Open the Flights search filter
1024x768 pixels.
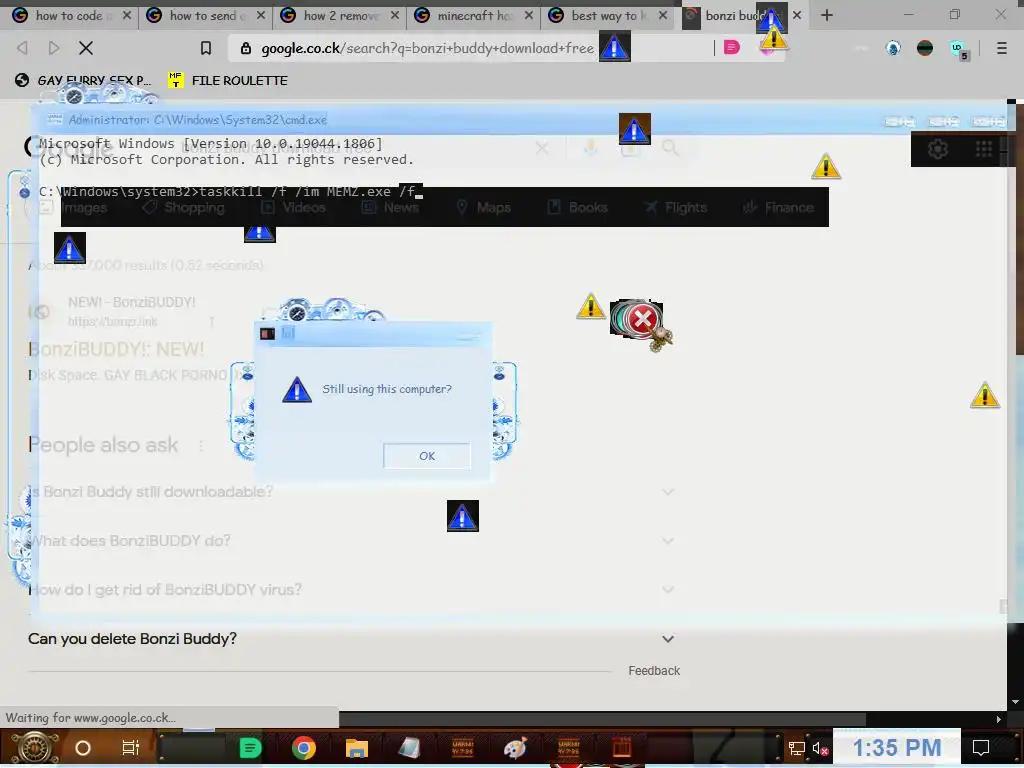point(676,208)
